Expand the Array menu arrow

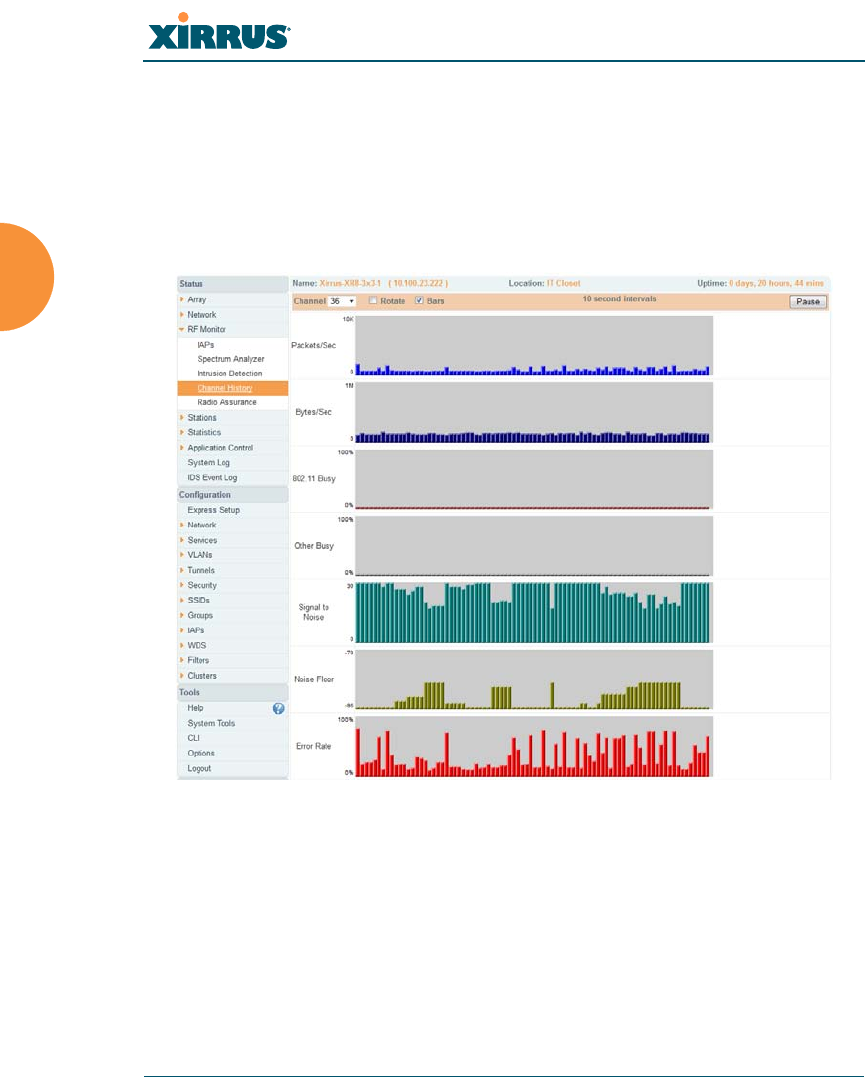click(x=182, y=299)
